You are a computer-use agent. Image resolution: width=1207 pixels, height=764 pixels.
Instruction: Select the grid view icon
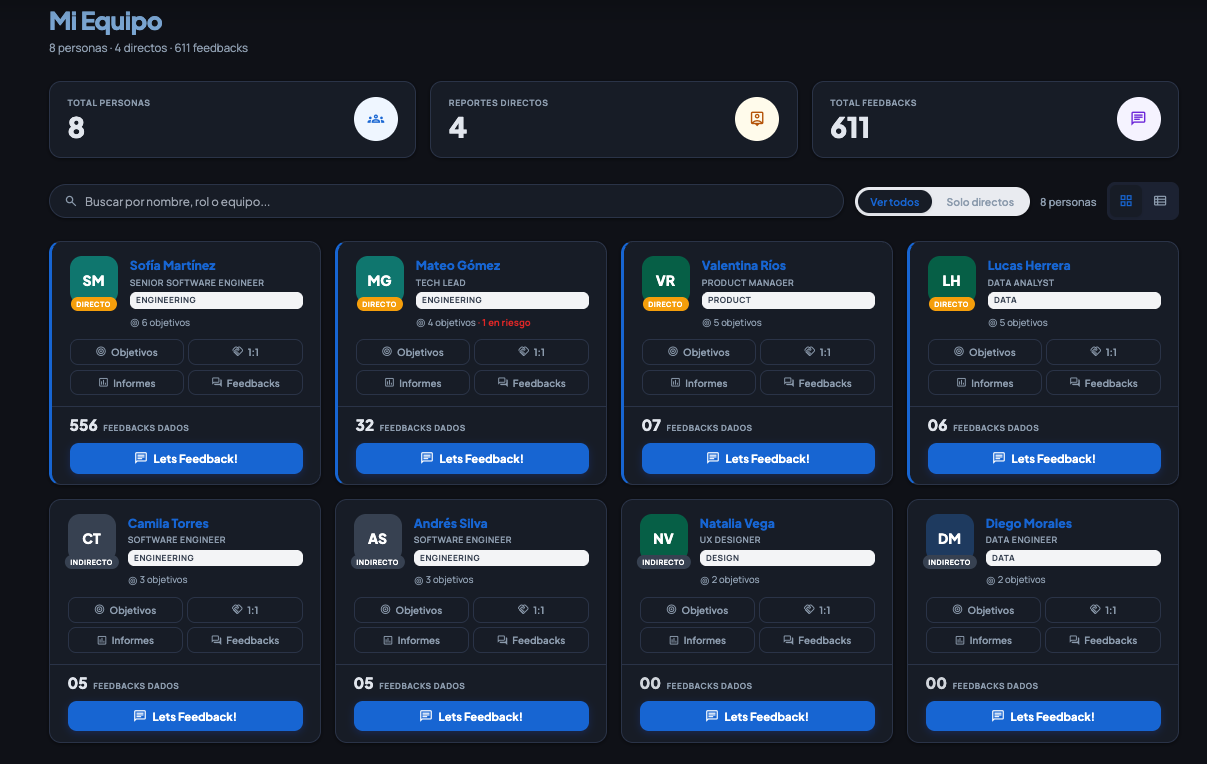[1126, 201]
